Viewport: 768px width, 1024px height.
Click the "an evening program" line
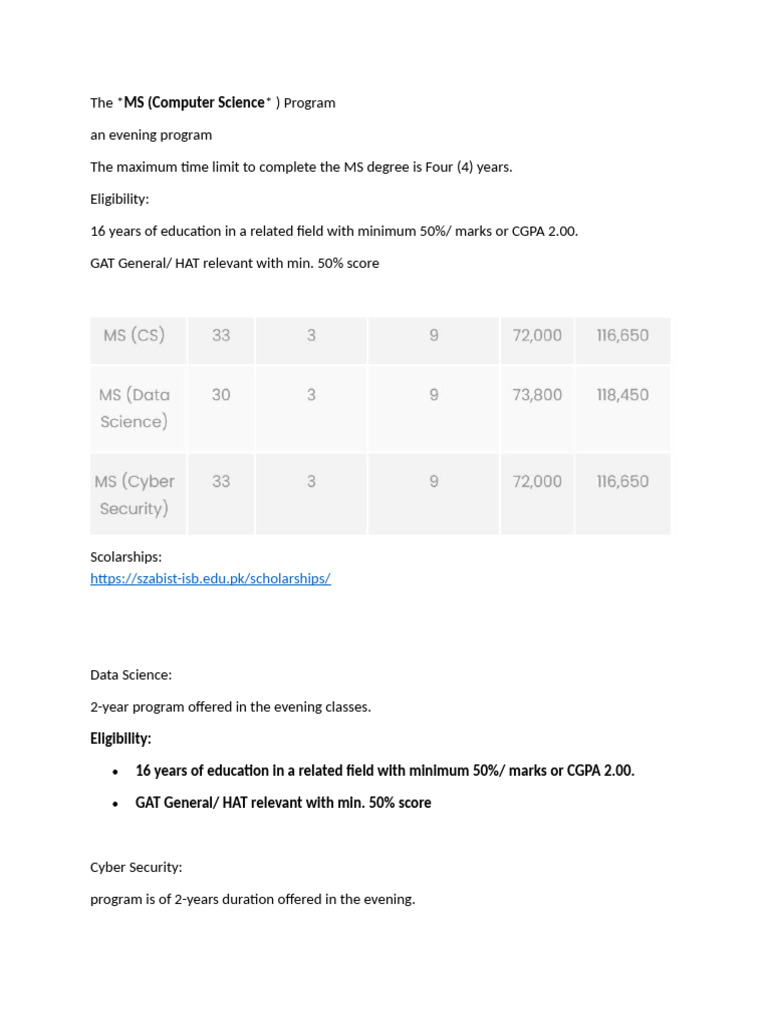[x=151, y=135]
